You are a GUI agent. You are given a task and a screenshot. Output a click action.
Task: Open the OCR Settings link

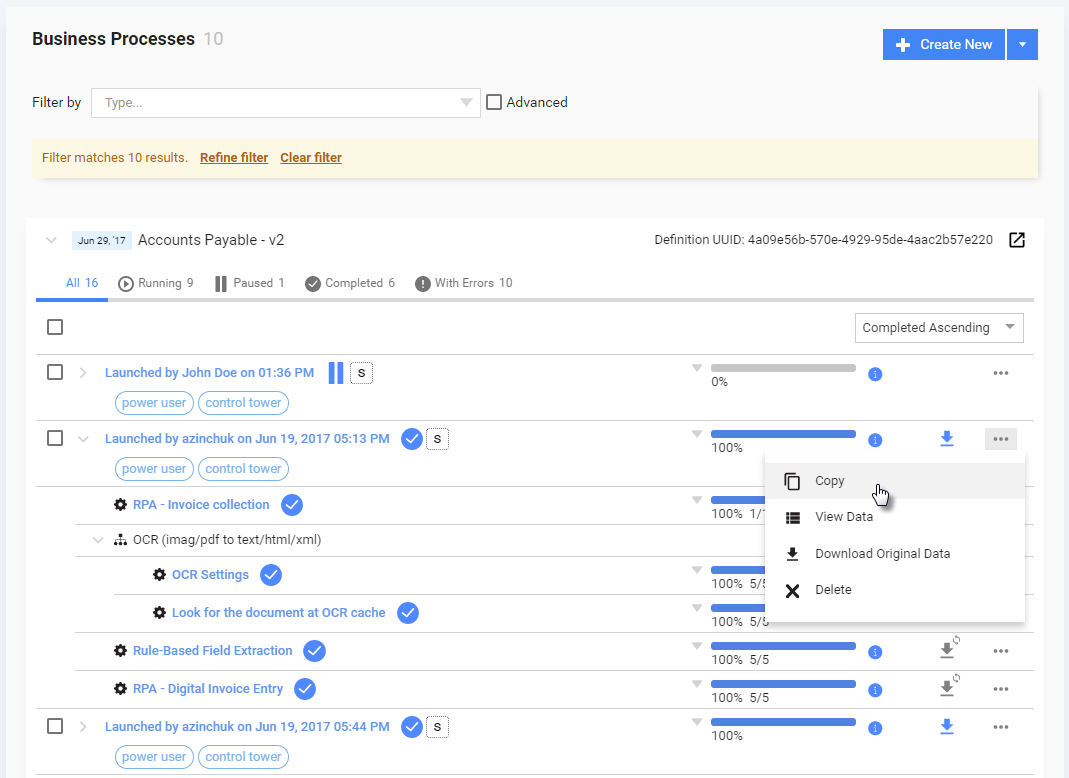pos(210,575)
